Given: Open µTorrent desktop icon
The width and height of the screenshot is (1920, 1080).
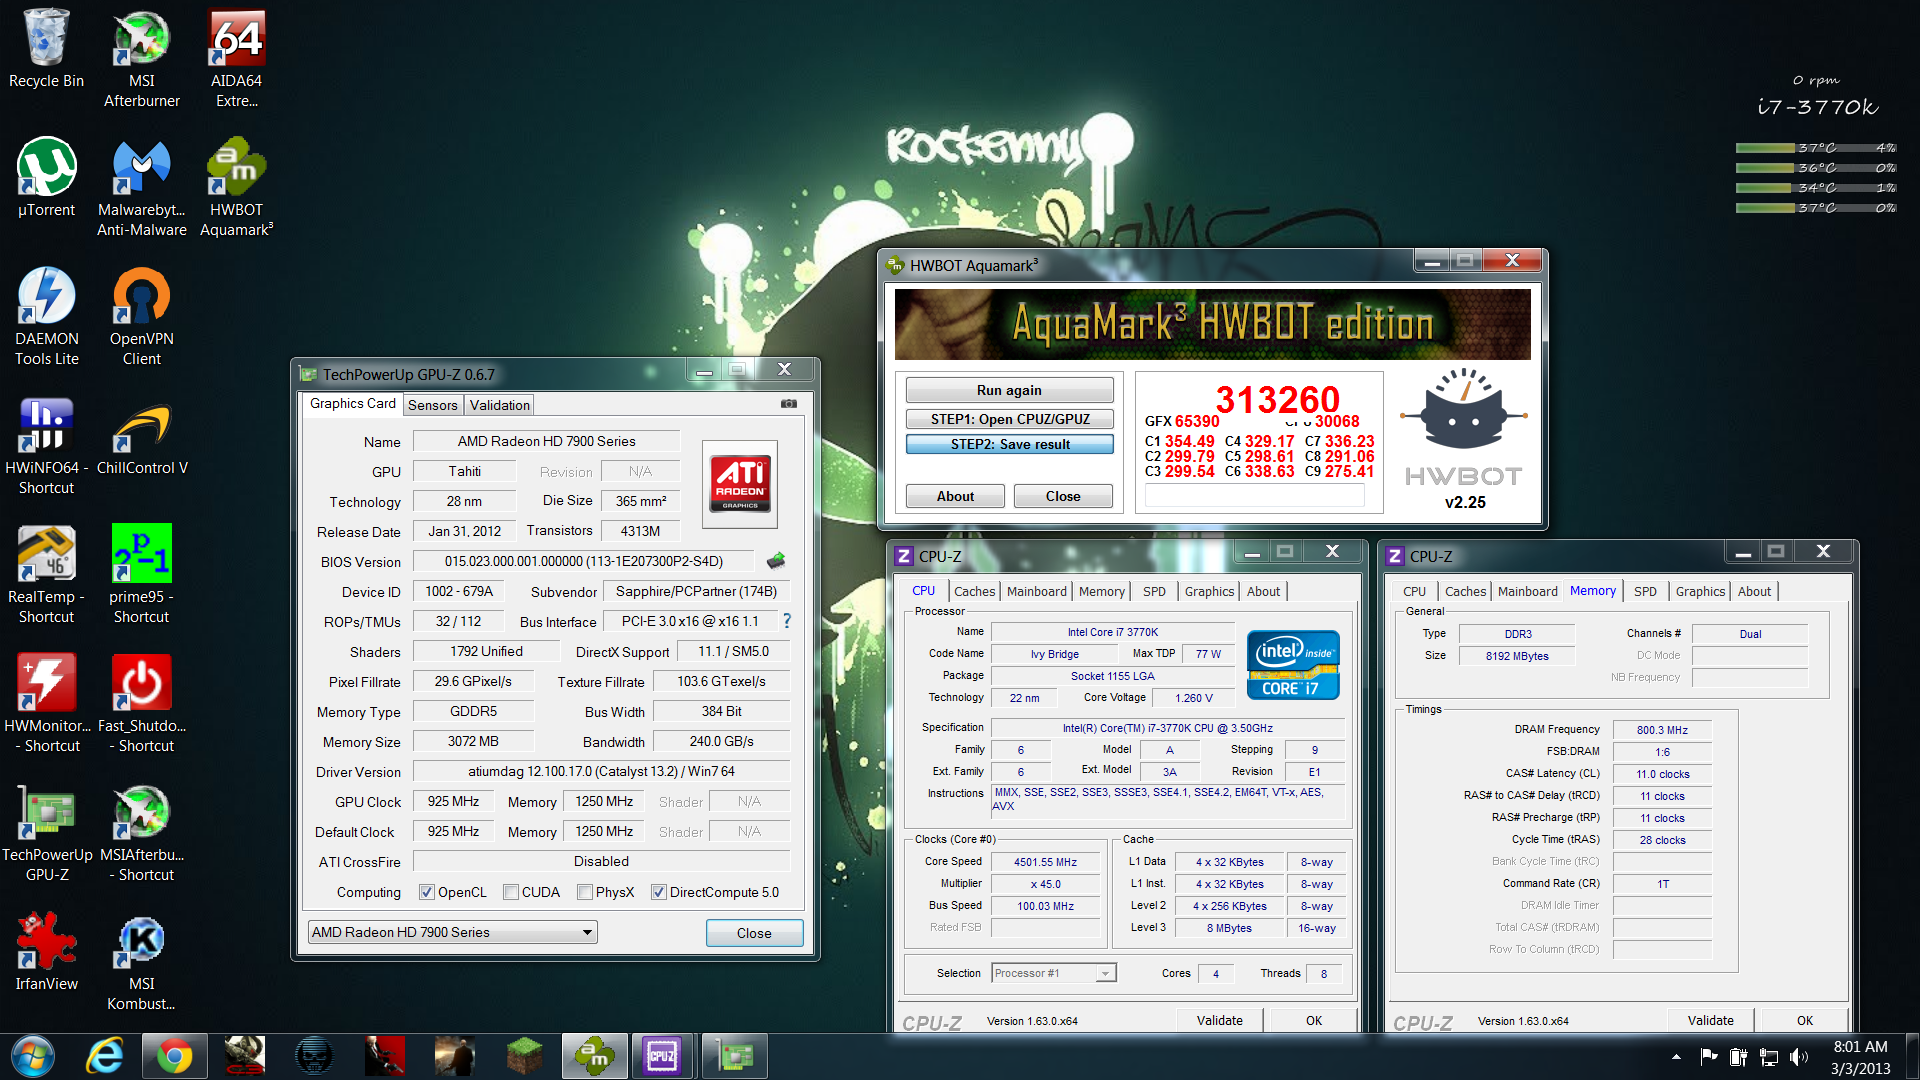Looking at the screenshot, I should (46, 178).
